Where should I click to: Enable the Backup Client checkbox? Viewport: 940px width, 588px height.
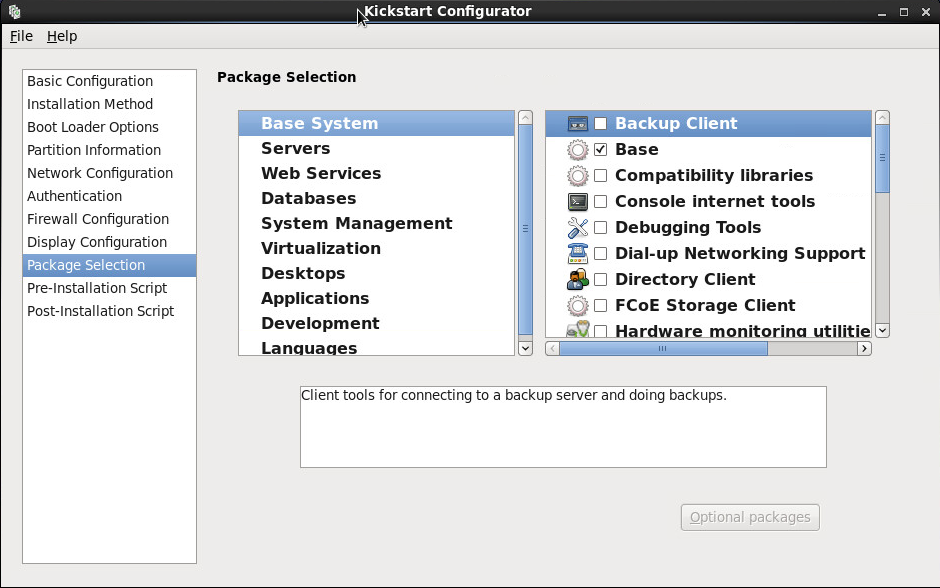pyautogui.click(x=600, y=123)
